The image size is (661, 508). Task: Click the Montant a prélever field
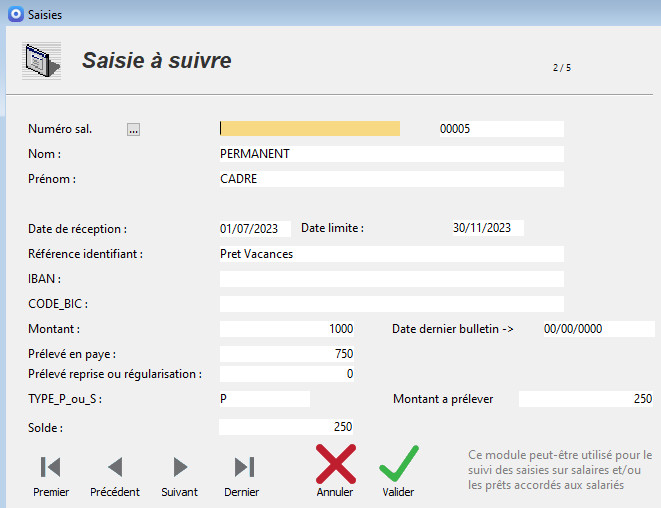[x=586, y=399]
